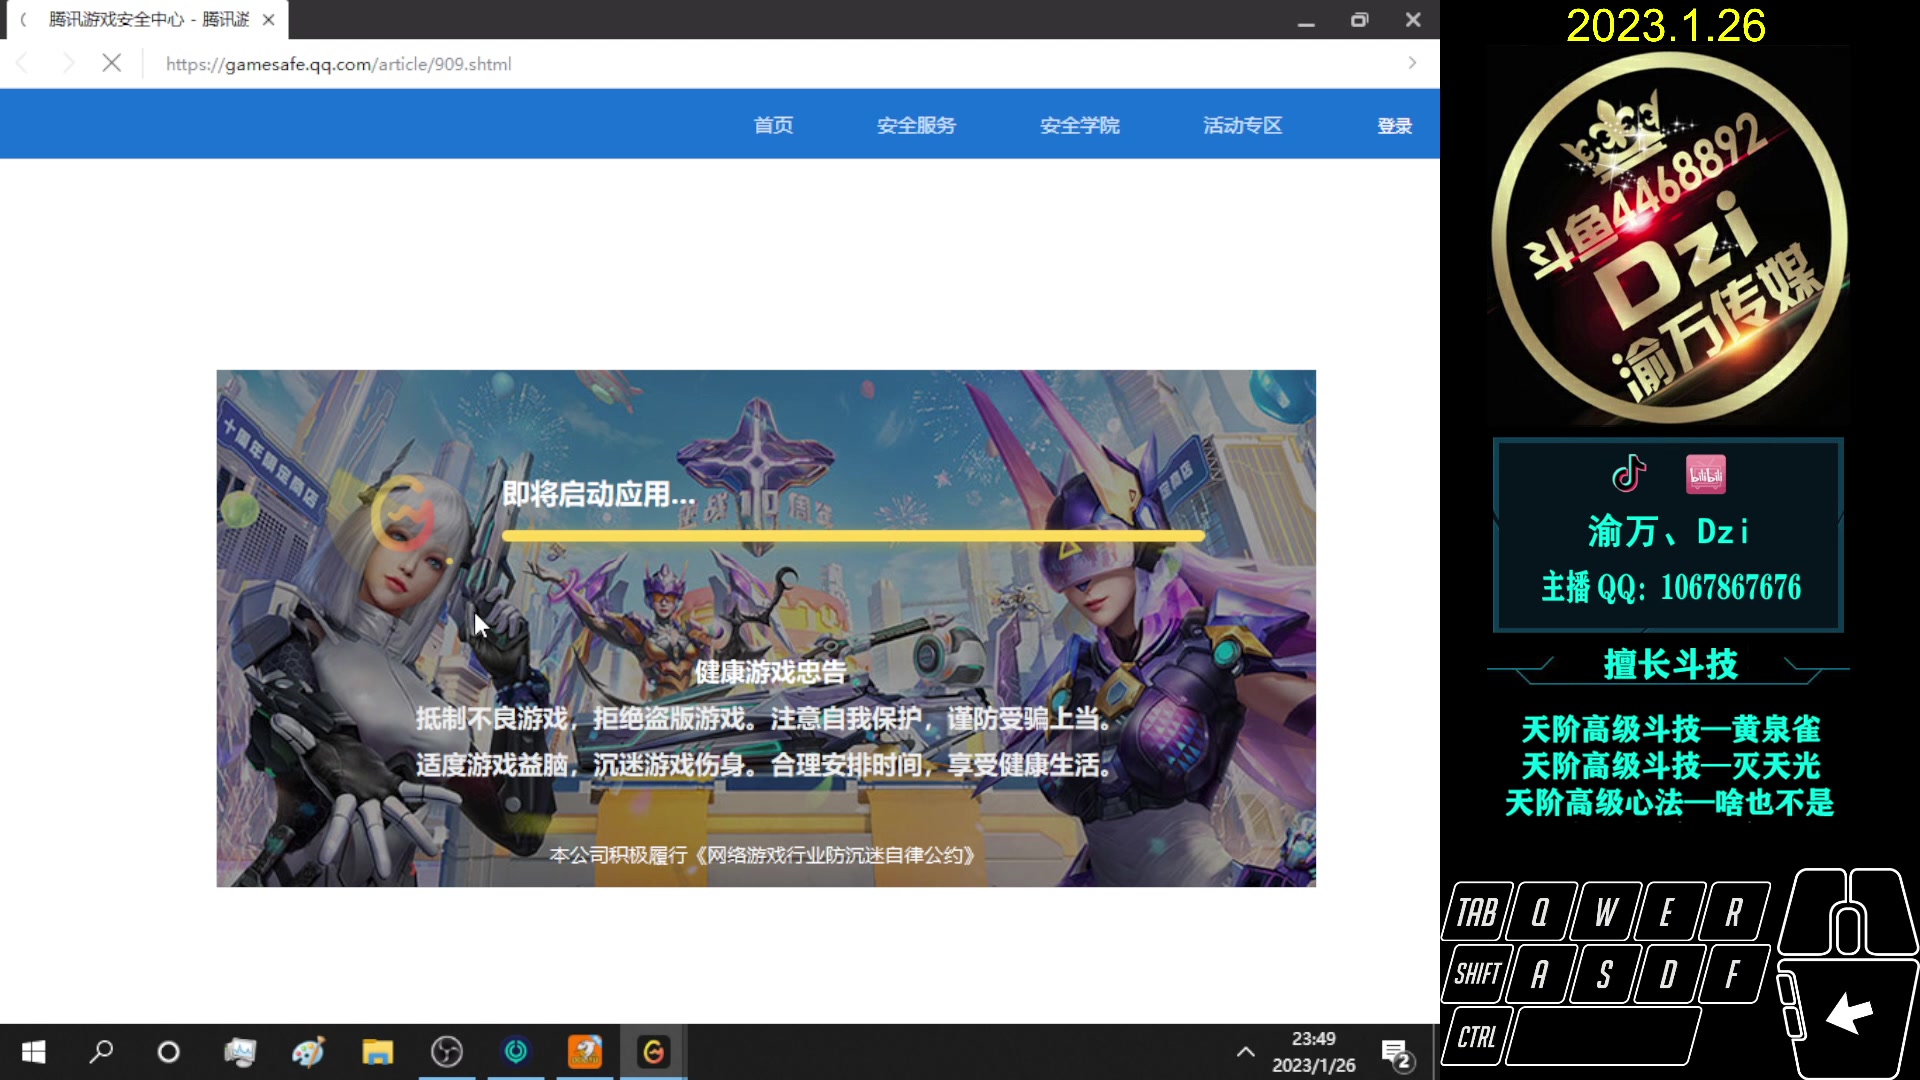Open Windows taskbar search
Screen dimensions: 1920x1080
[101, 1052]
